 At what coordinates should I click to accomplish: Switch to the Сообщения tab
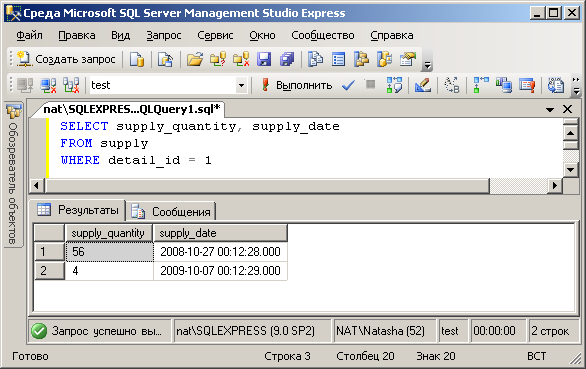[171, 212]
